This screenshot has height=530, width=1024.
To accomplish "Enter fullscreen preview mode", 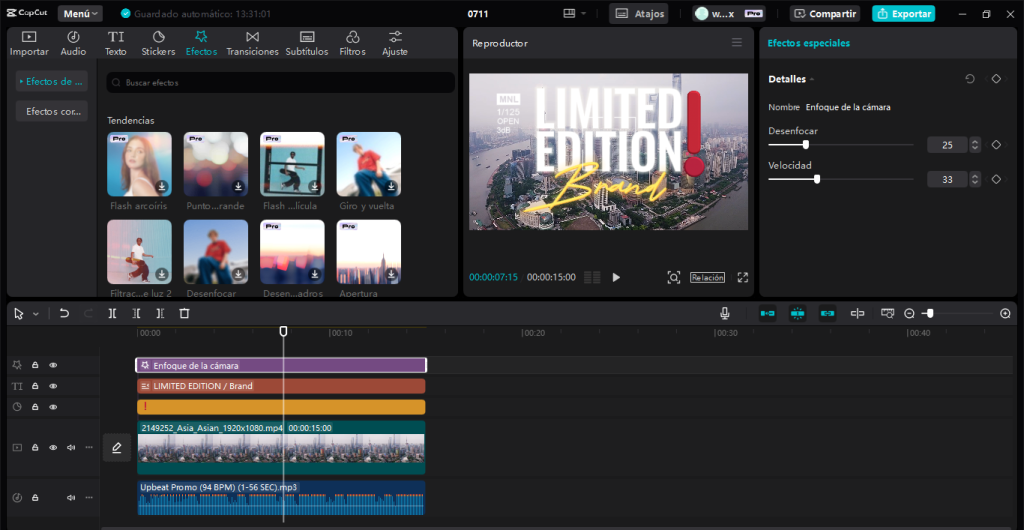I will pos(743,277).
